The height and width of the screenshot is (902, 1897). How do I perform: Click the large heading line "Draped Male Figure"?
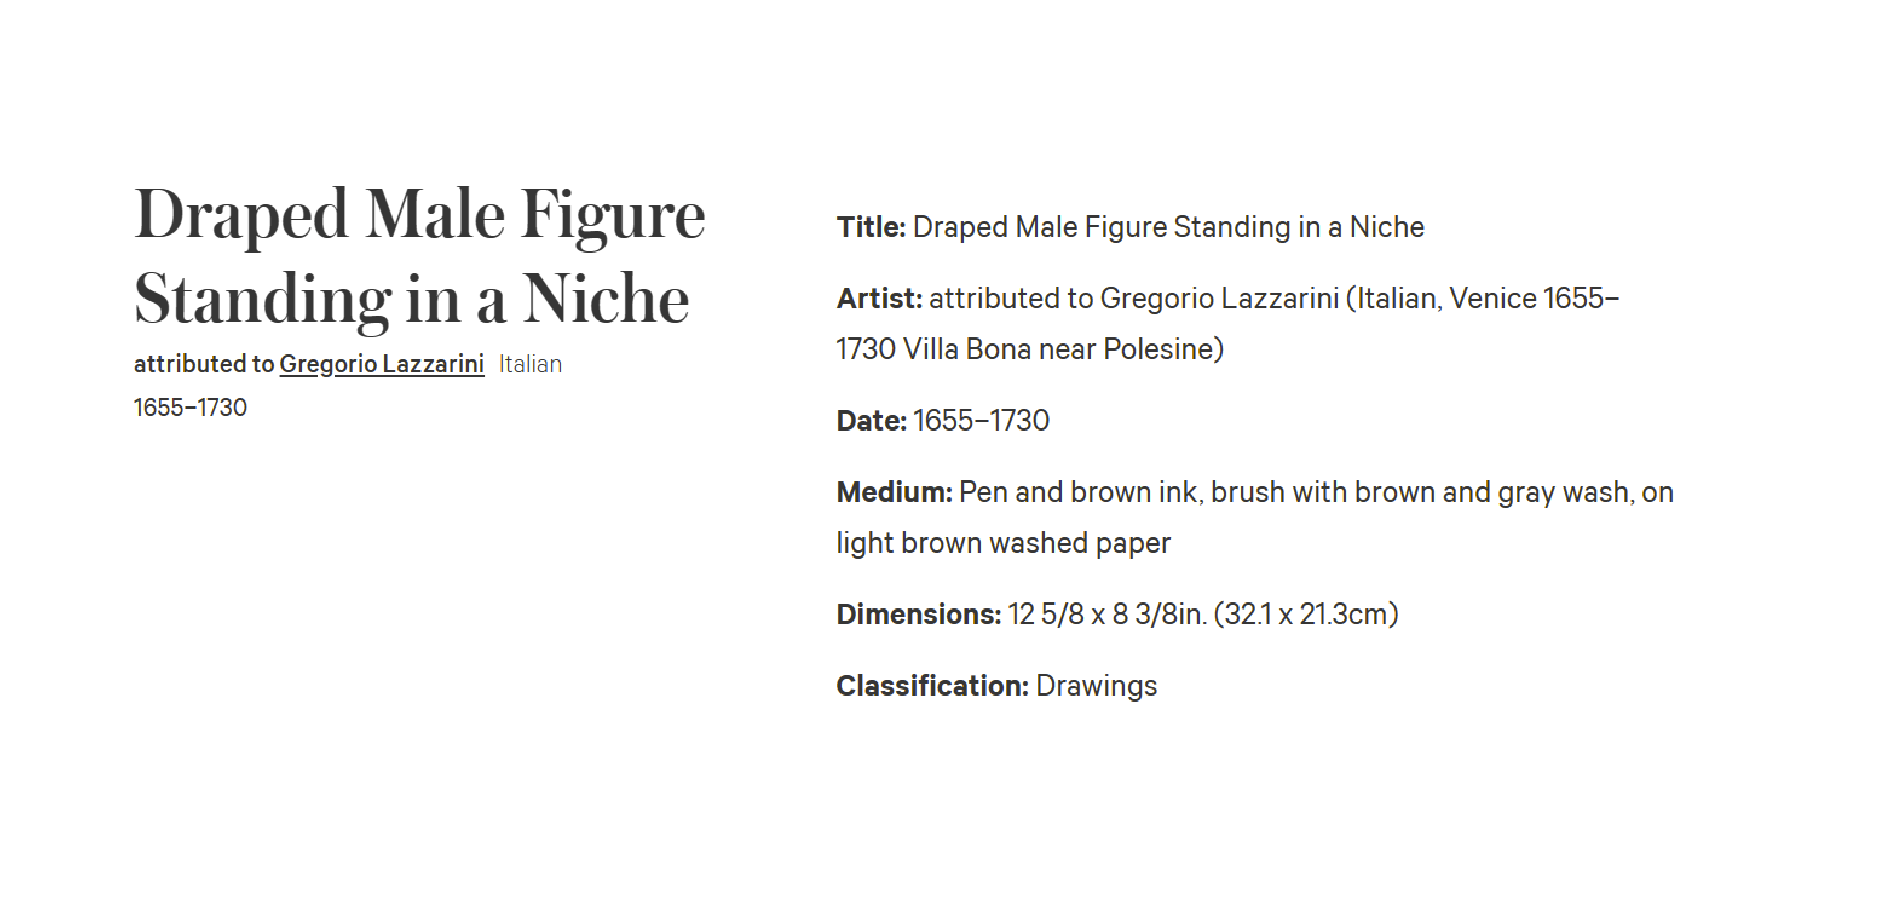[419, 214]
